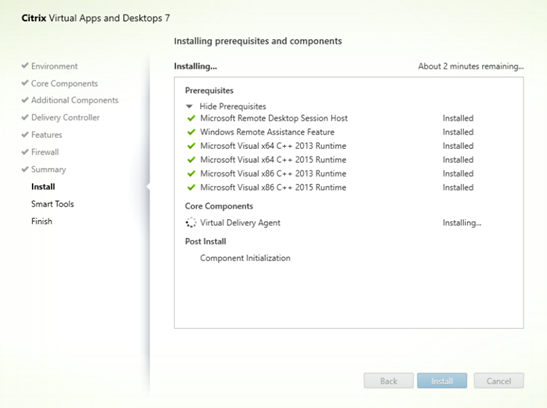Click Microsoft Visual x64 C++ 2013 Runtime text
This screenshot has width=547, height=408.
coord(273,146)
